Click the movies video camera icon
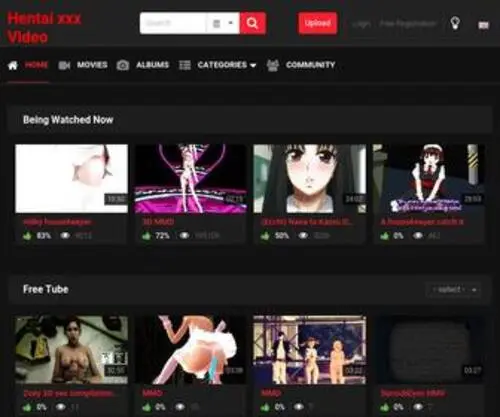The image size is (500, 417). [64, 65]
